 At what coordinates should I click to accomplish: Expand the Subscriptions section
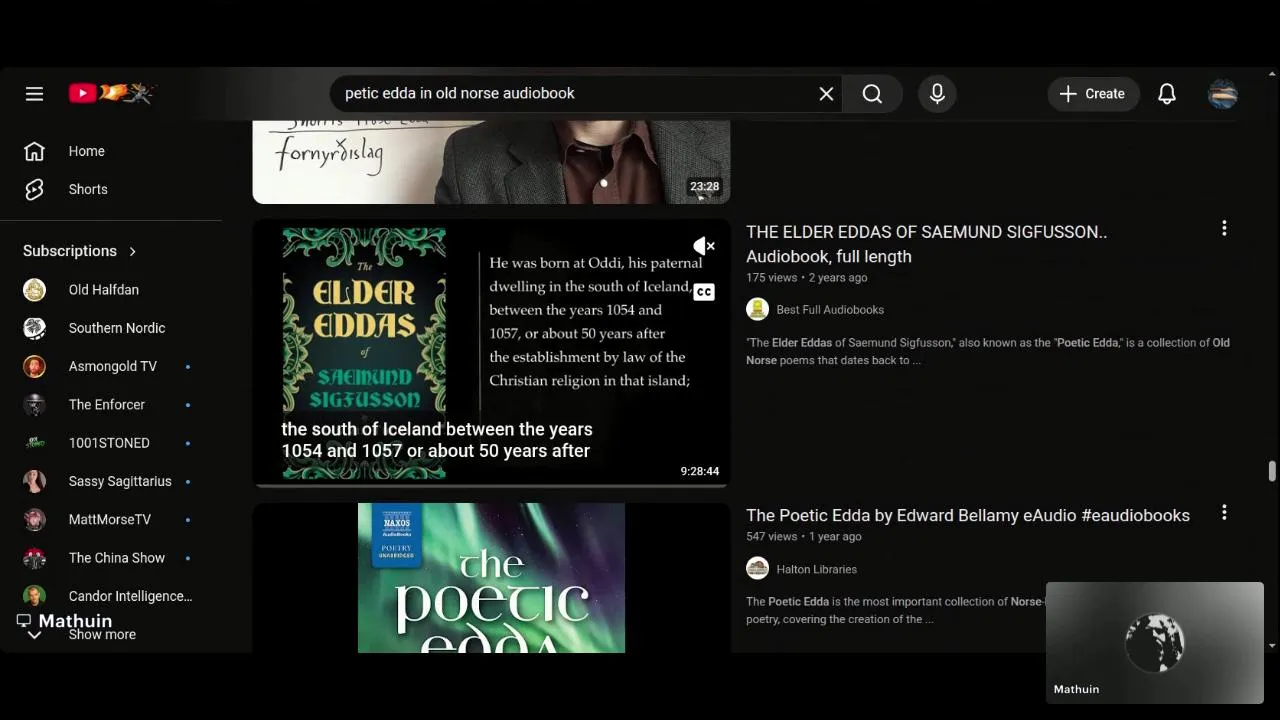[80, 251]
